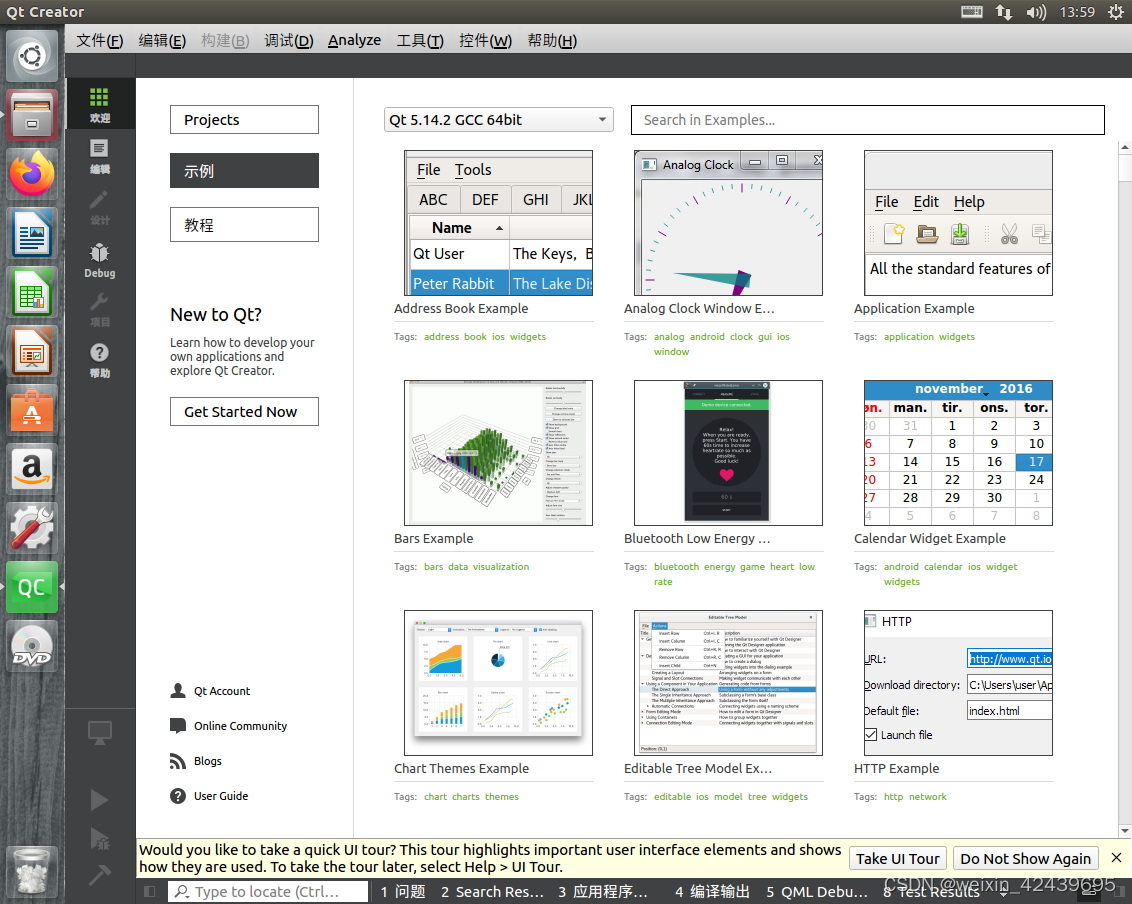Open the HTTP Example thumbnail
The width and height of the screenshot is (1132, 904).
(x=958, y=683)
